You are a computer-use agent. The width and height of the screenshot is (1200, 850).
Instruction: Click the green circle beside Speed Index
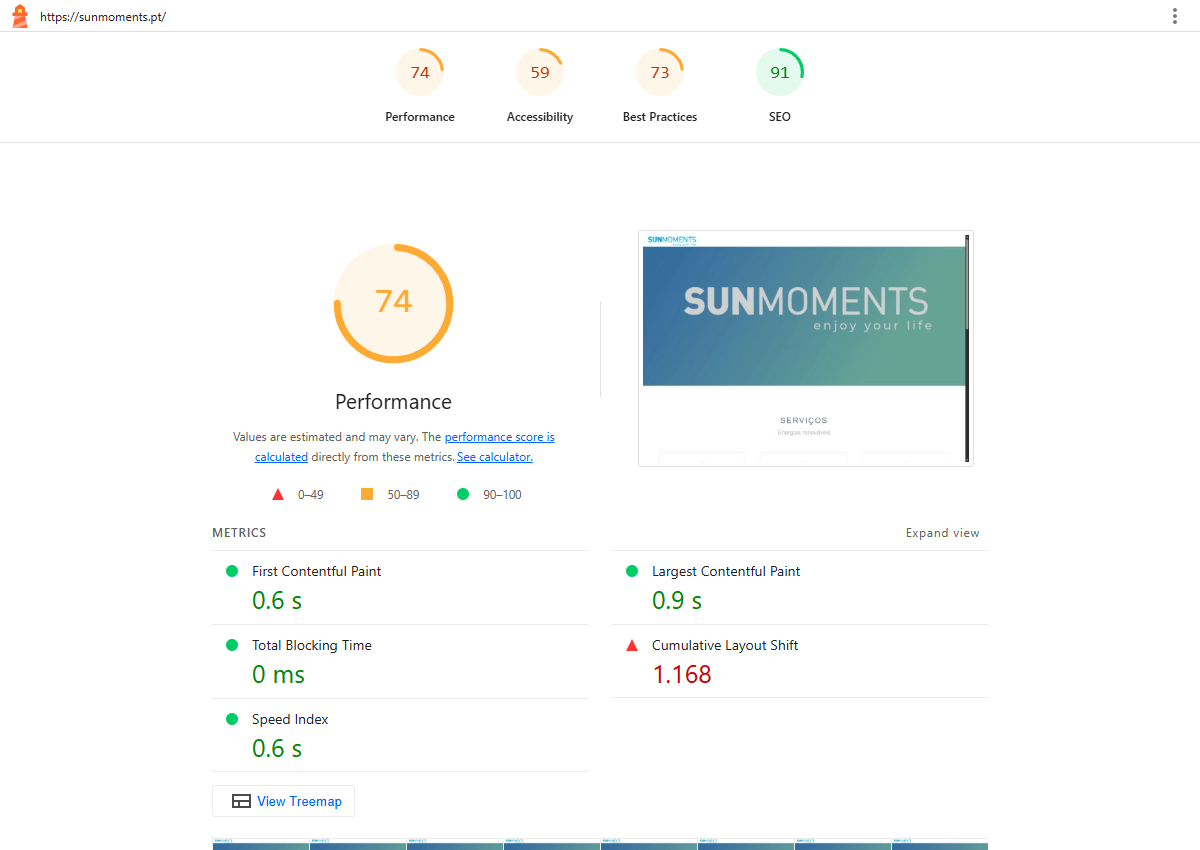pyautogui.click(x=232, y=719)
